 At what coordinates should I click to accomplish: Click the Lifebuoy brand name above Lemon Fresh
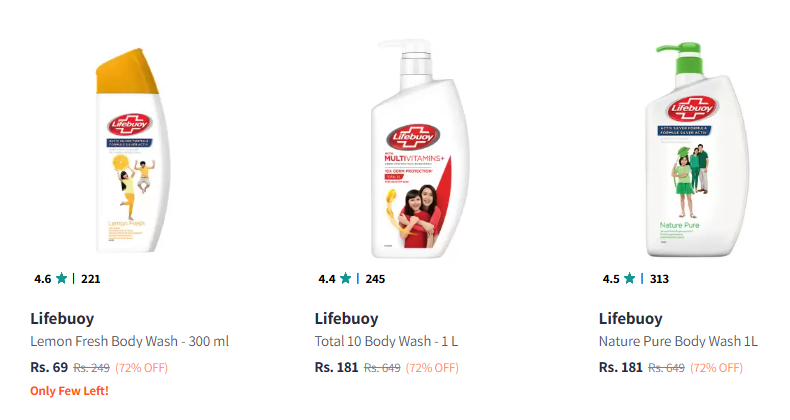[x=63, y=319]
